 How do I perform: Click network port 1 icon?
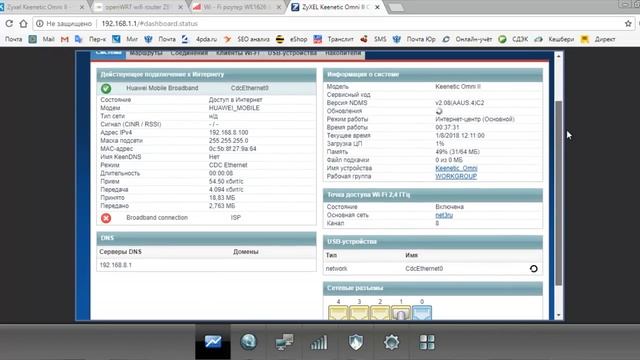(x=401, y=313)
